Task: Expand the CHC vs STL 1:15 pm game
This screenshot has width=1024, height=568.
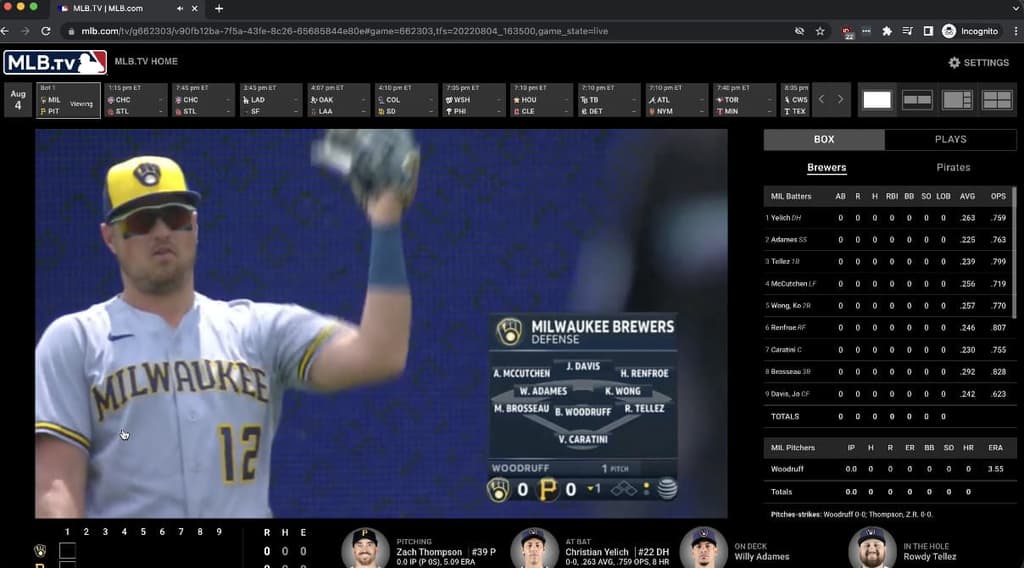Action: [x=136, y=100]
